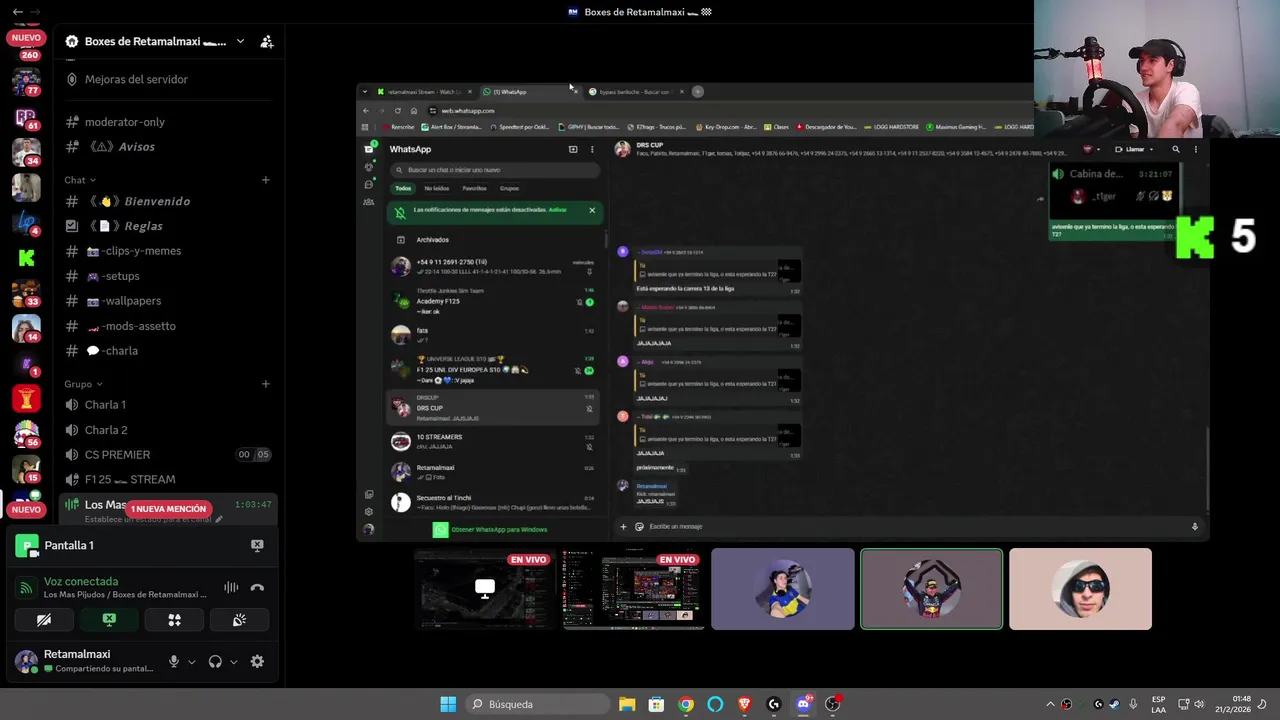The height and width of the screenshot is (720, 1280).
Task: Edit the channel status pencil icon
Action: click(x=219, y=519)
